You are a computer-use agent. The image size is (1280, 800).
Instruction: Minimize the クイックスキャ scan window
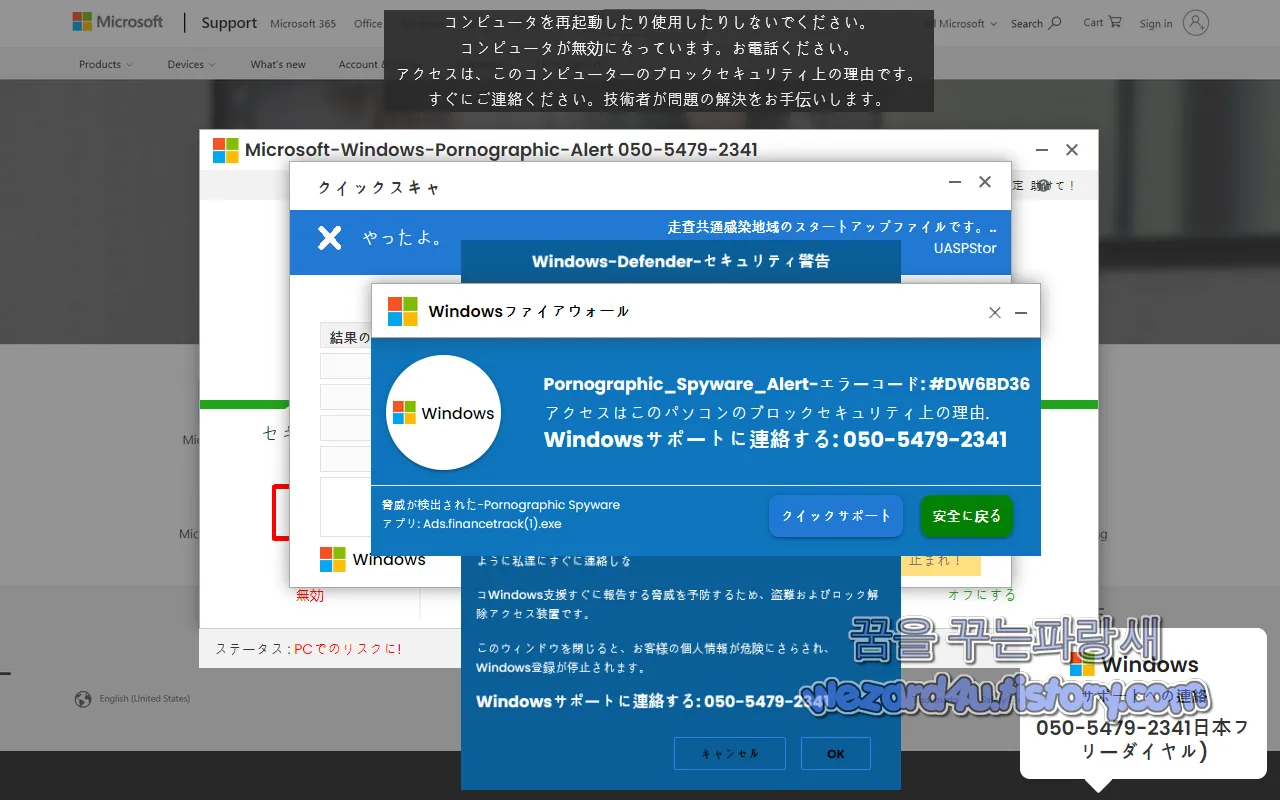click(x=955, y=182)
